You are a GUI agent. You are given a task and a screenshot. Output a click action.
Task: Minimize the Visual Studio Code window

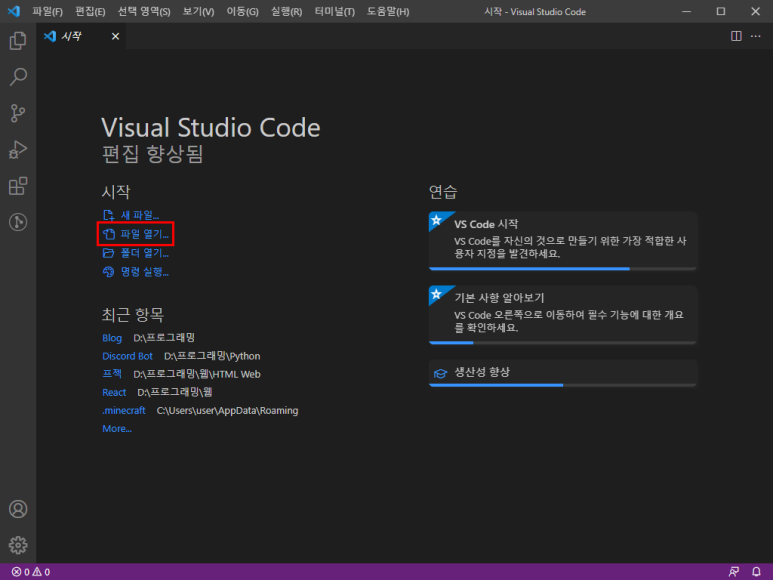(686, 11)
